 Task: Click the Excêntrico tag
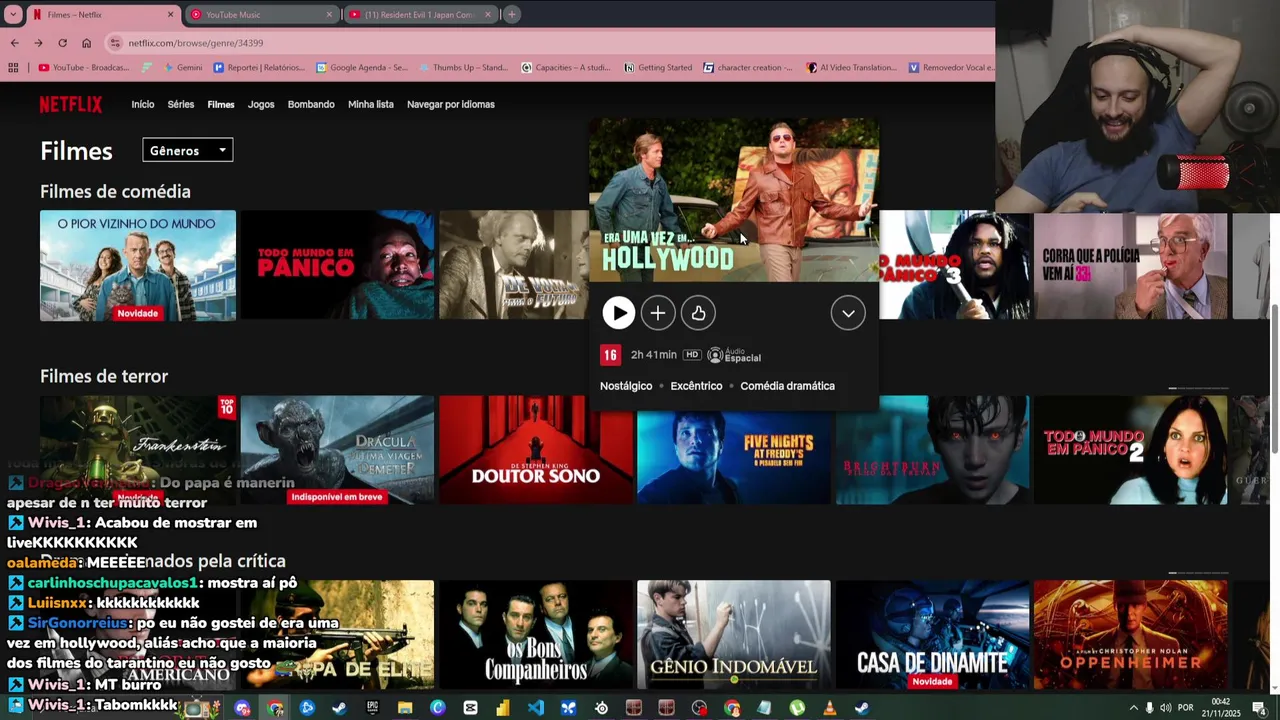tap(696, 386)
